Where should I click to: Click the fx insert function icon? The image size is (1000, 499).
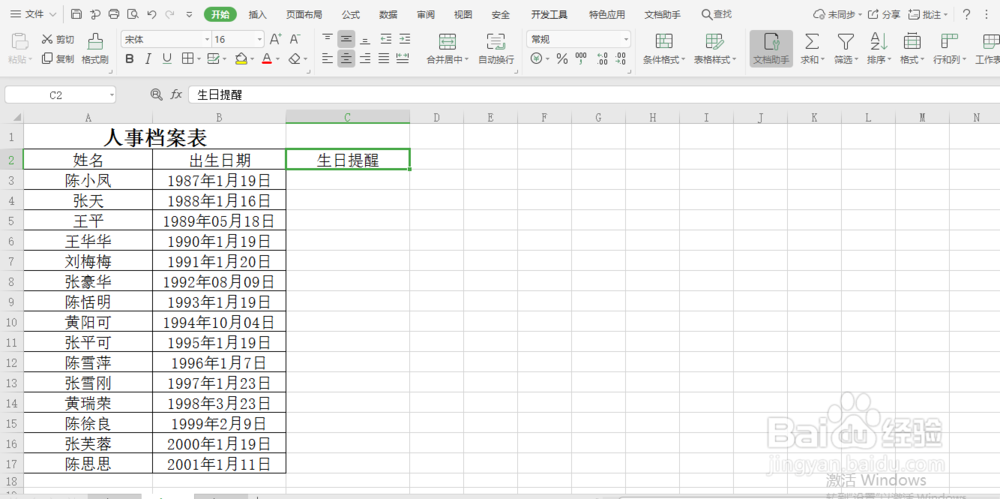[177, 94]
